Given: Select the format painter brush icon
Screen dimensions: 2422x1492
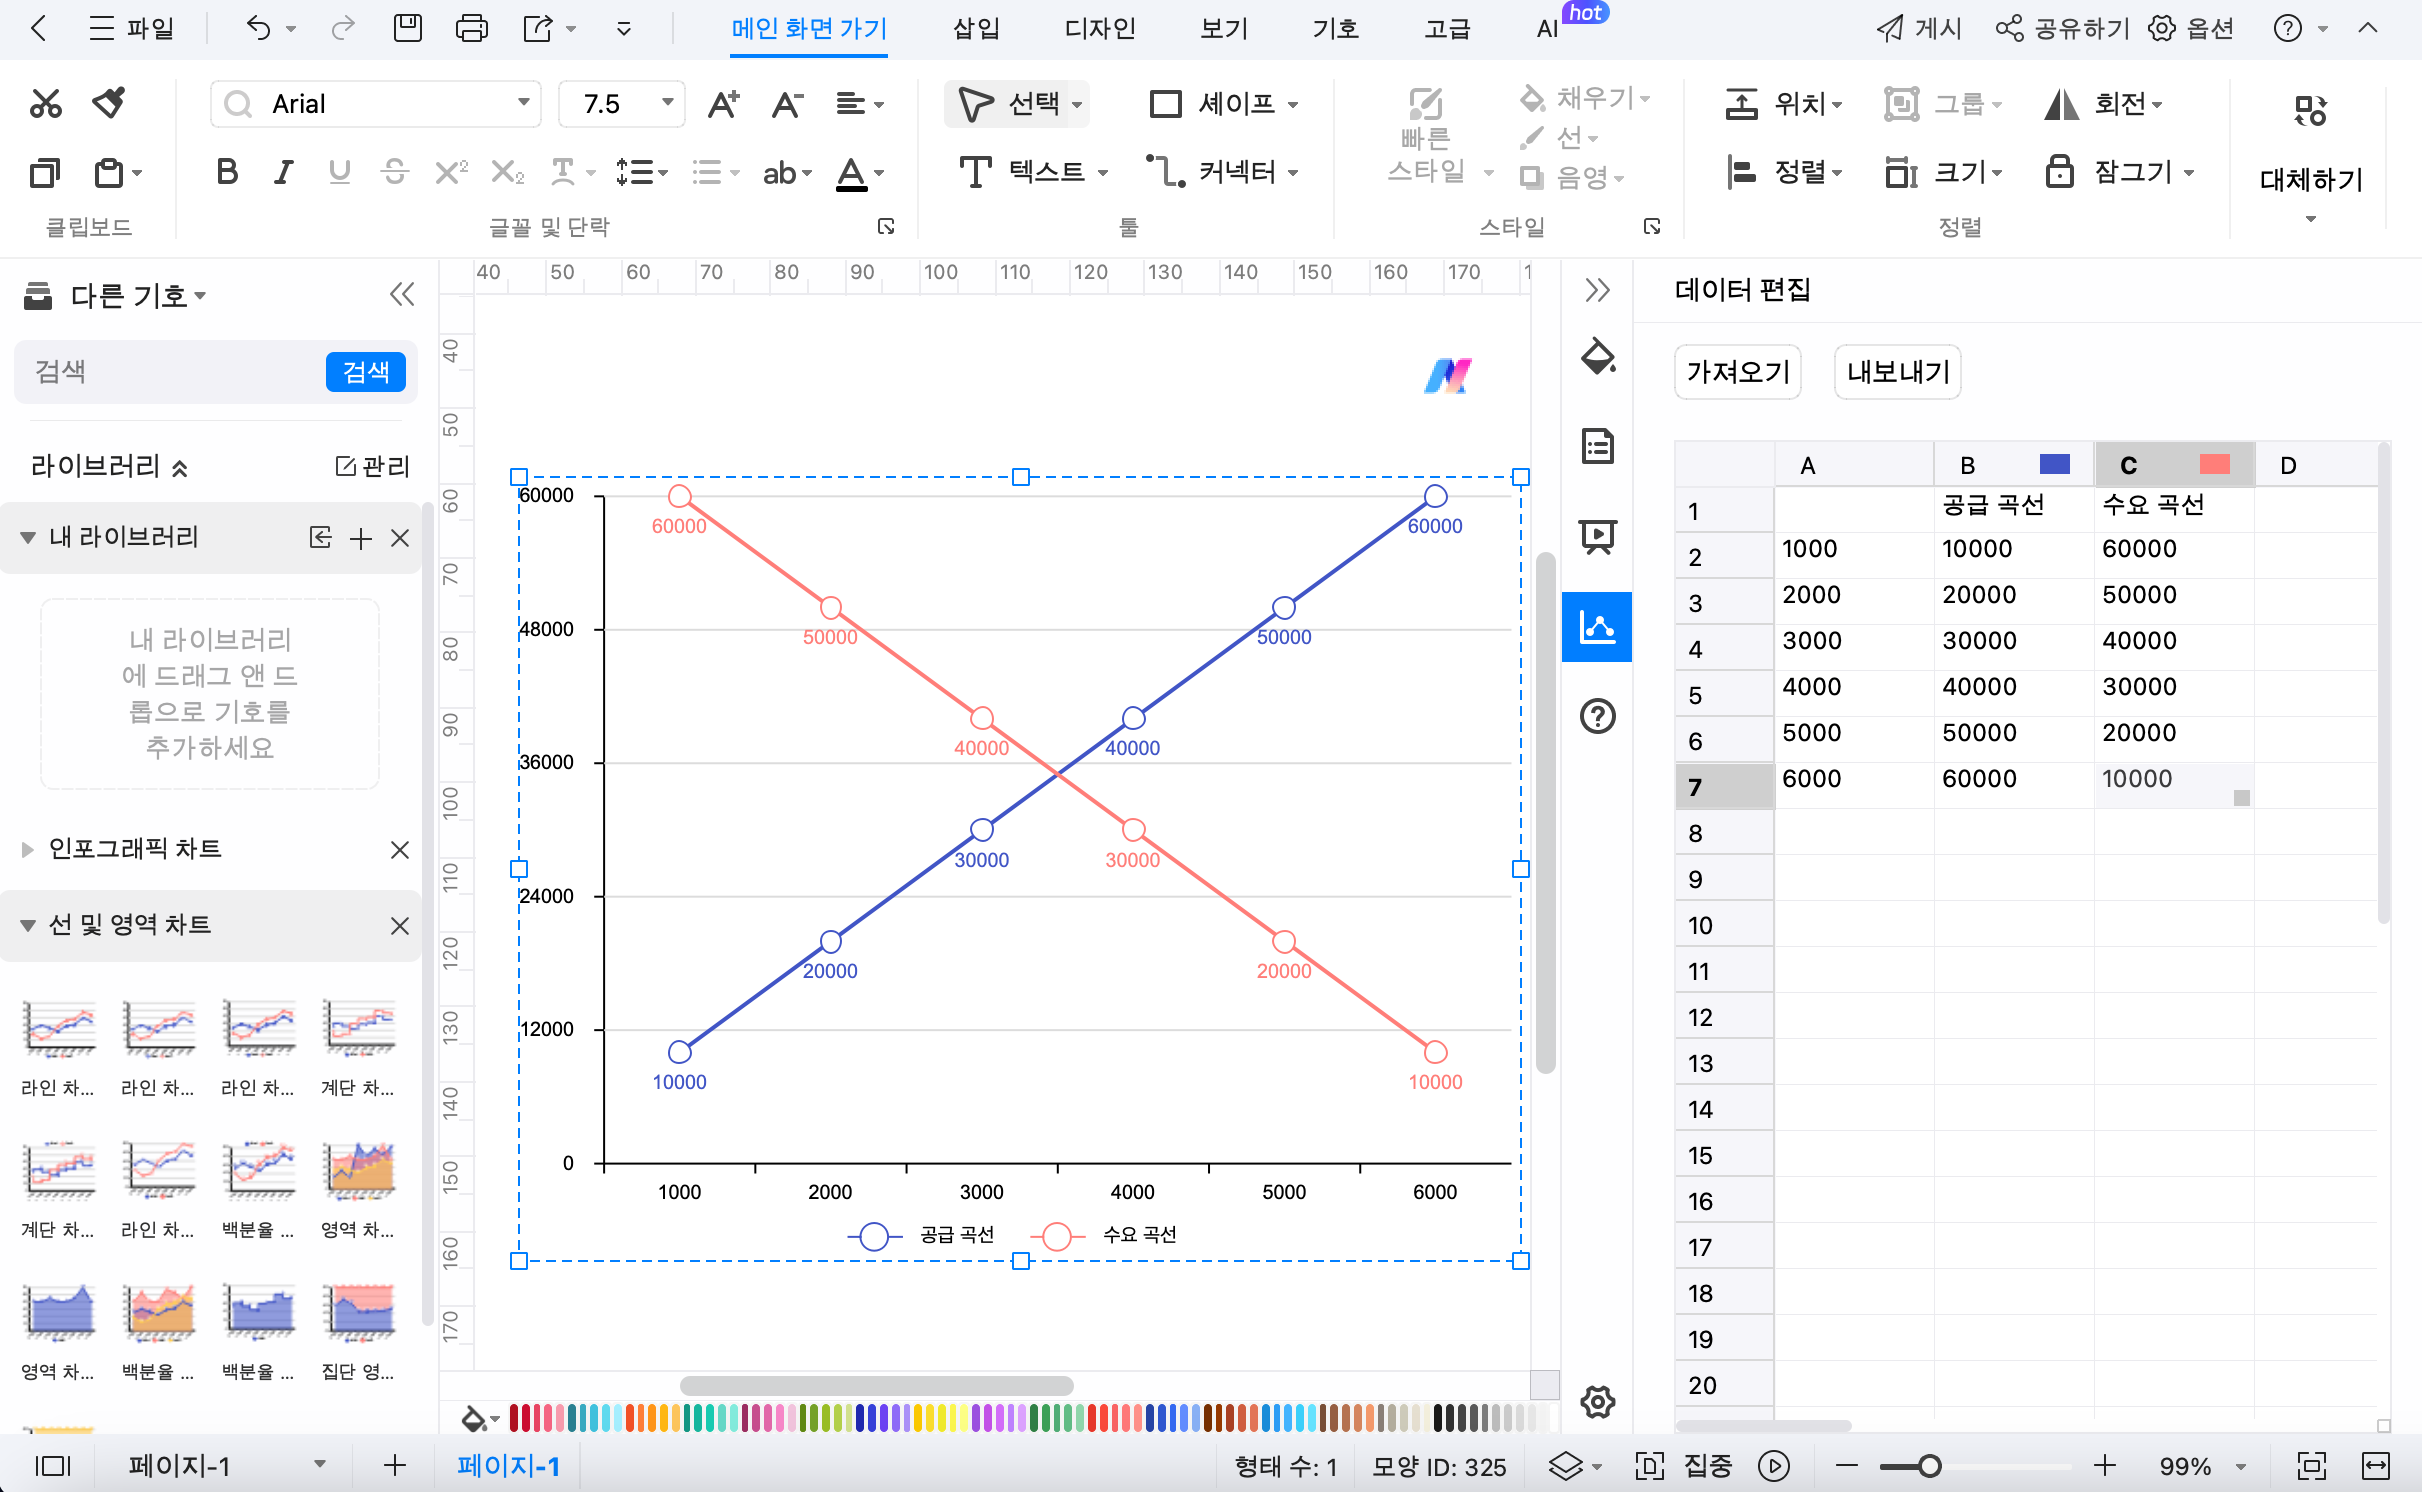Looking at the screenshot, I should [x=109, y=103].
